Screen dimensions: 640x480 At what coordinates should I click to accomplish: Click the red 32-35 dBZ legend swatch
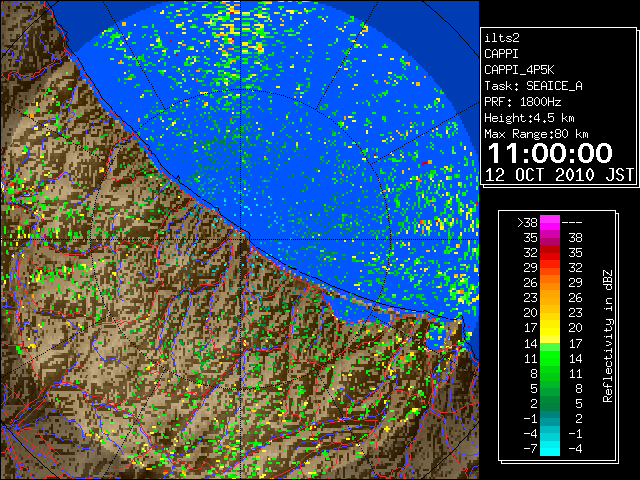[550, 253]
